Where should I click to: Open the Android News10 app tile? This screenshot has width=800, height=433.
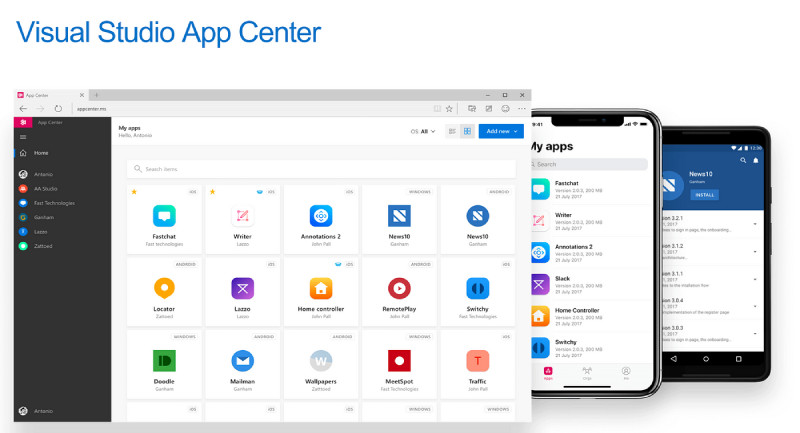478,219
